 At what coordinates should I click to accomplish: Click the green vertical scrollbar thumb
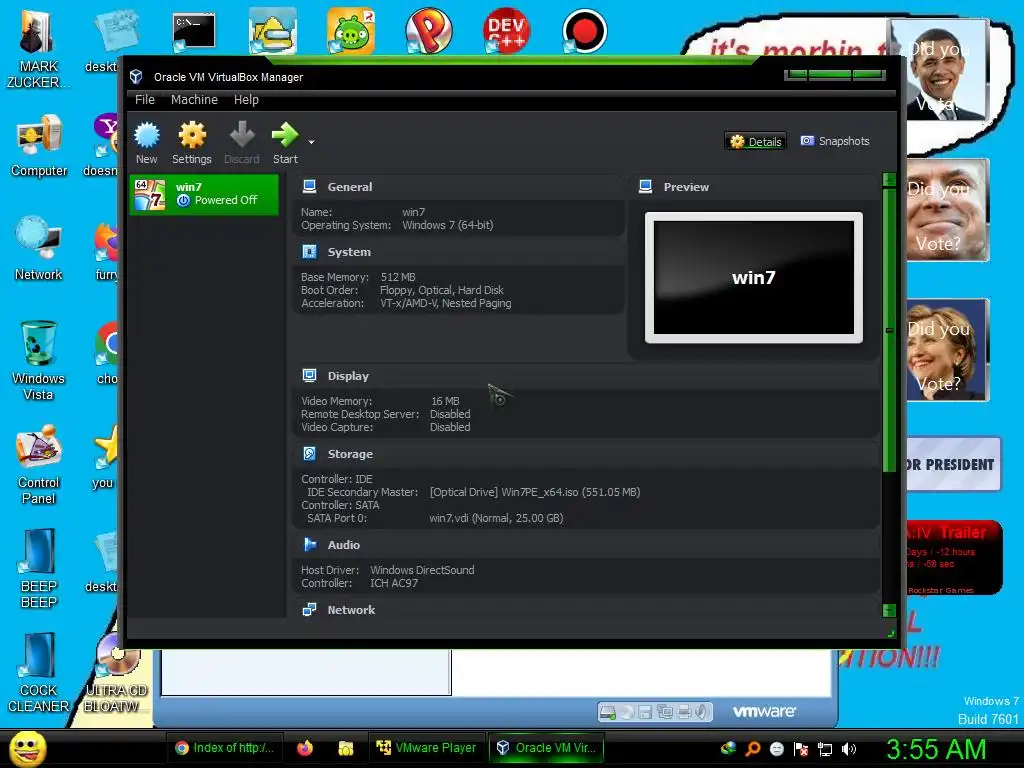[x=889, y=330]
